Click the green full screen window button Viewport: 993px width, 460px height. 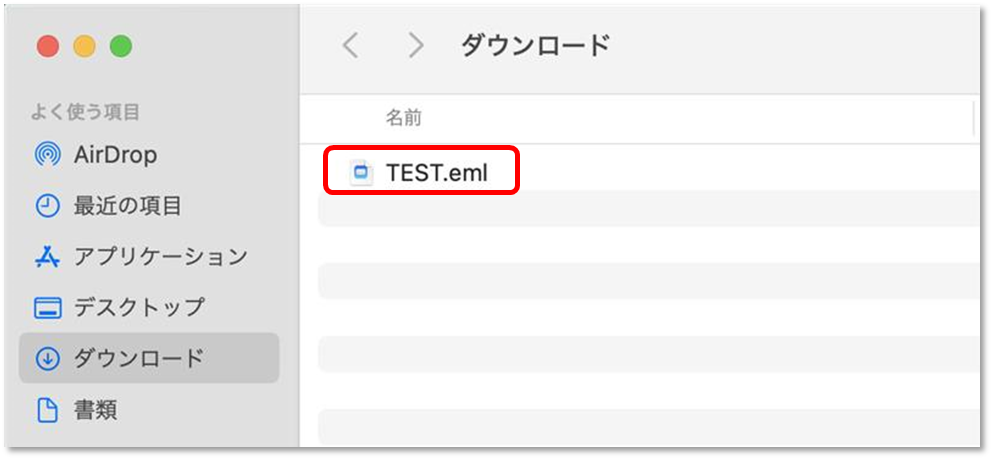point(121,46)
